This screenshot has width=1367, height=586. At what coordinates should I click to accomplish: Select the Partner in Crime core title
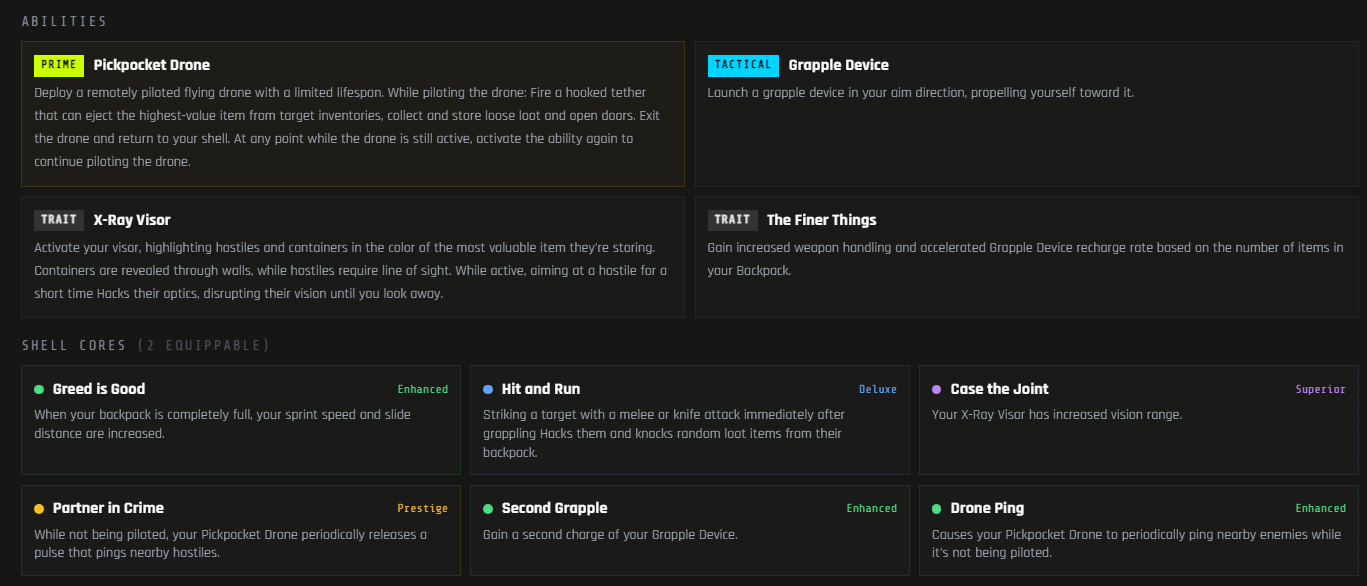click(108, 508)
